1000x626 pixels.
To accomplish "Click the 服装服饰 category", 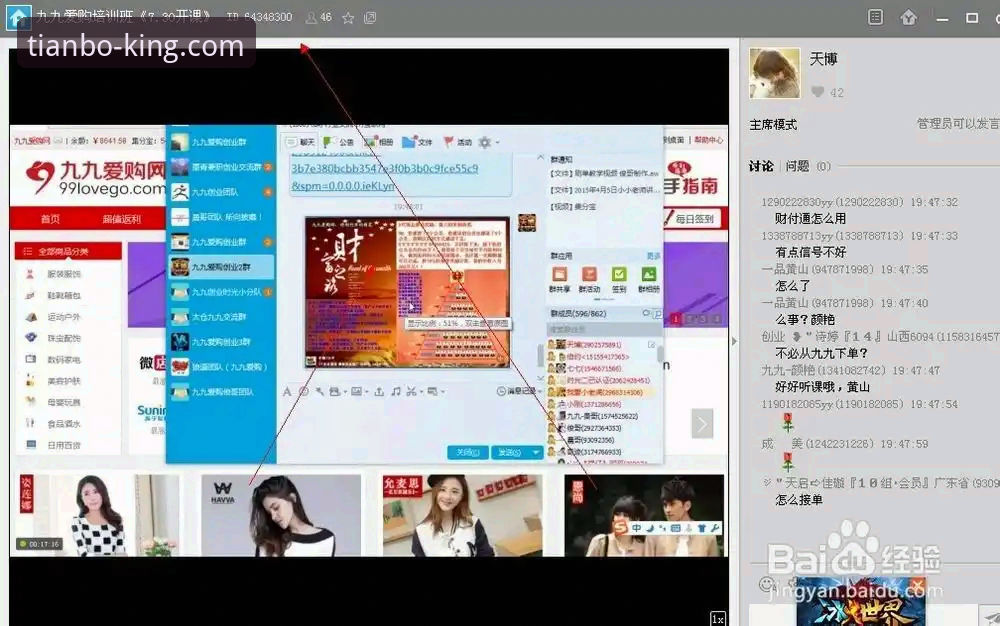I will pyautogui.click(x=64, y=274).
